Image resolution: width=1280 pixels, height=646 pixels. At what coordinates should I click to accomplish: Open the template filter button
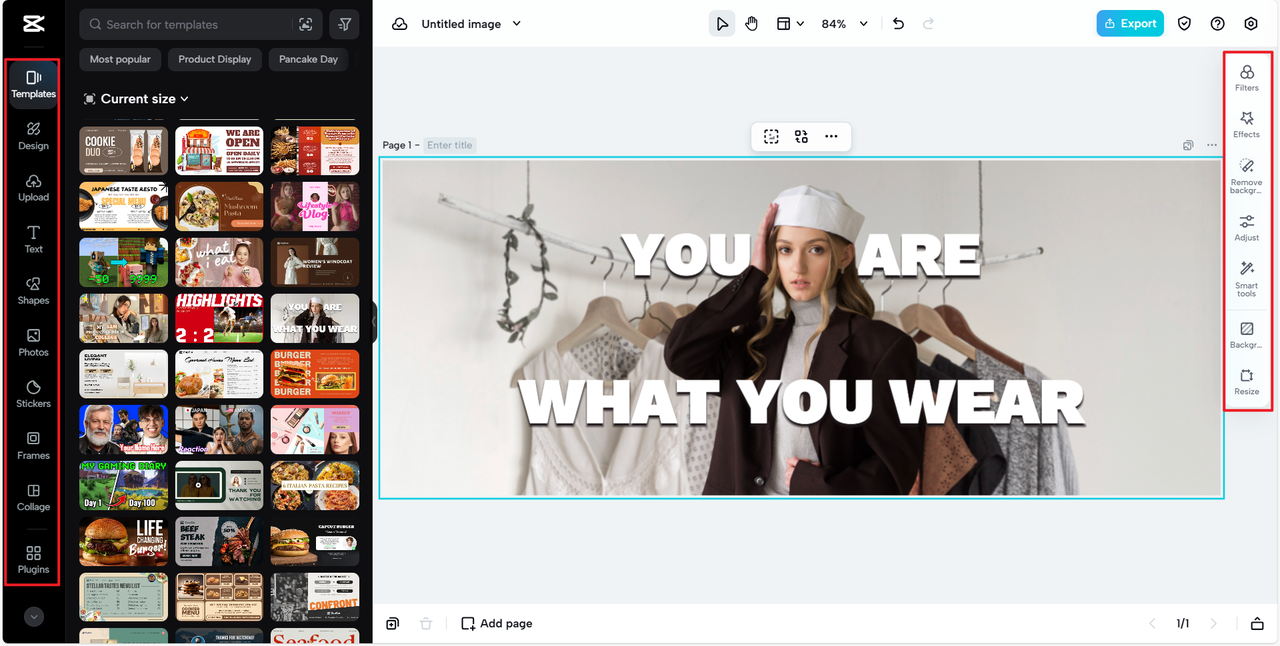[x=344, y=24]
